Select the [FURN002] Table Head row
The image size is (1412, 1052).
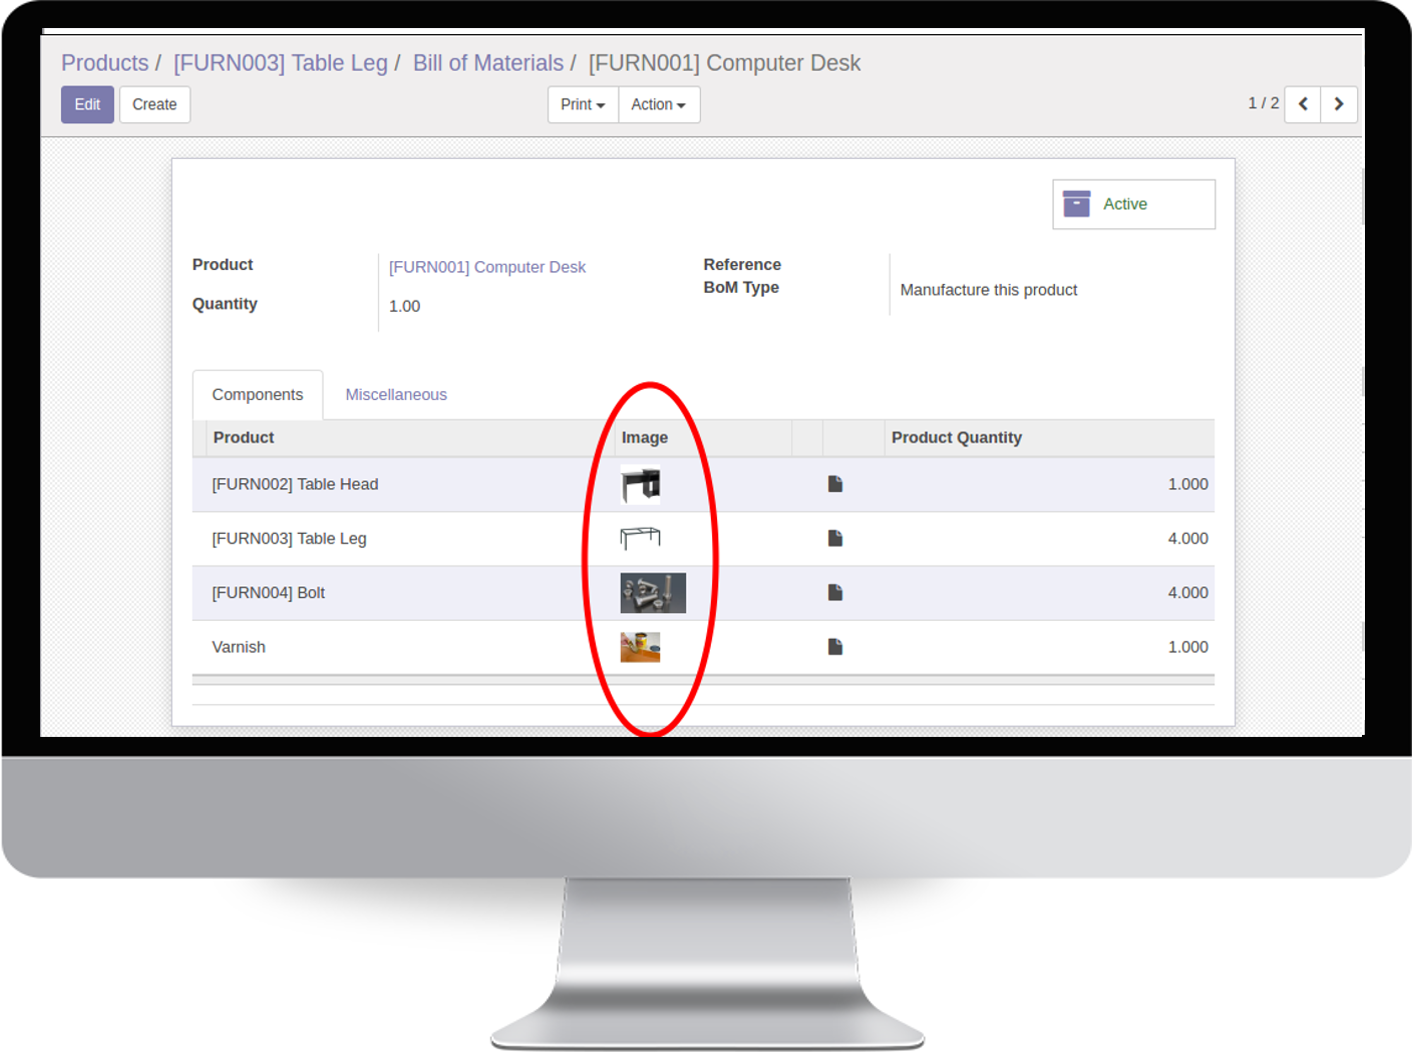(x=703, y=484)
